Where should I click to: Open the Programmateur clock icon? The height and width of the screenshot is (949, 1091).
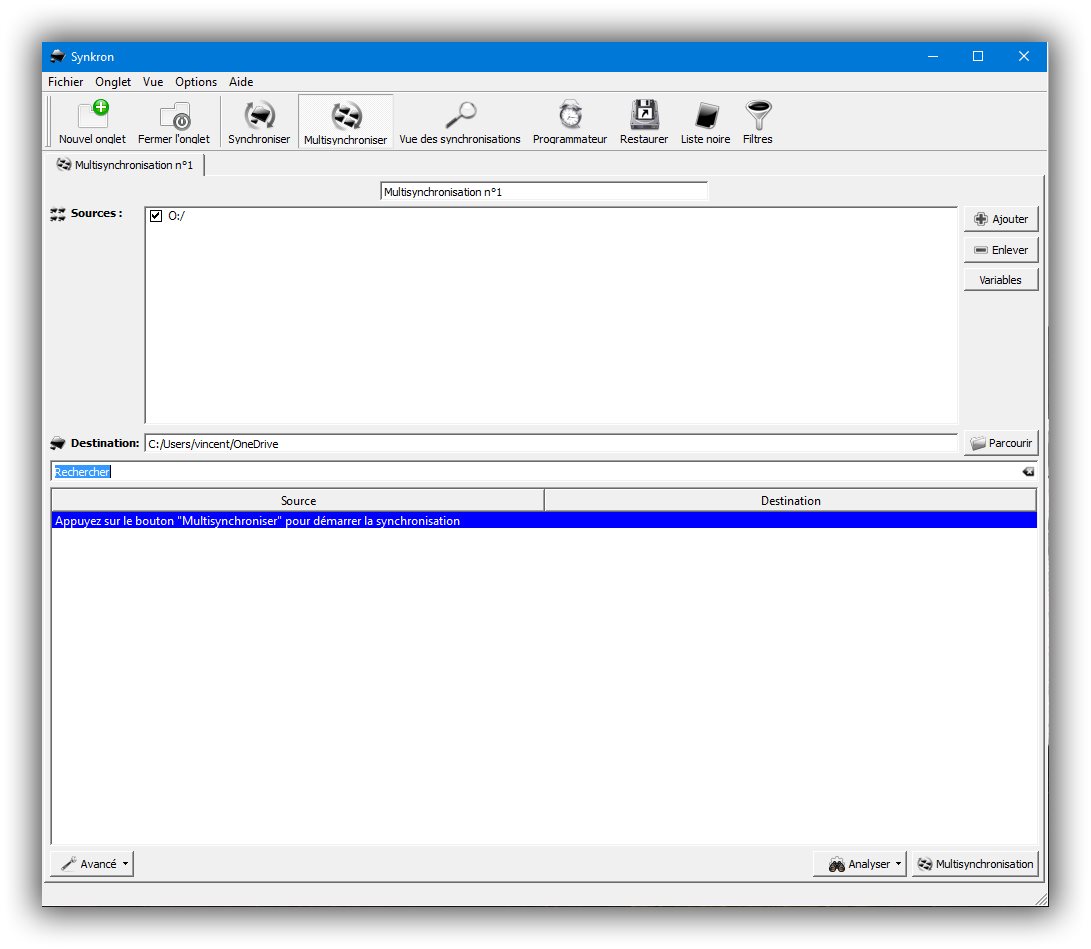click(x=570, y=116)
